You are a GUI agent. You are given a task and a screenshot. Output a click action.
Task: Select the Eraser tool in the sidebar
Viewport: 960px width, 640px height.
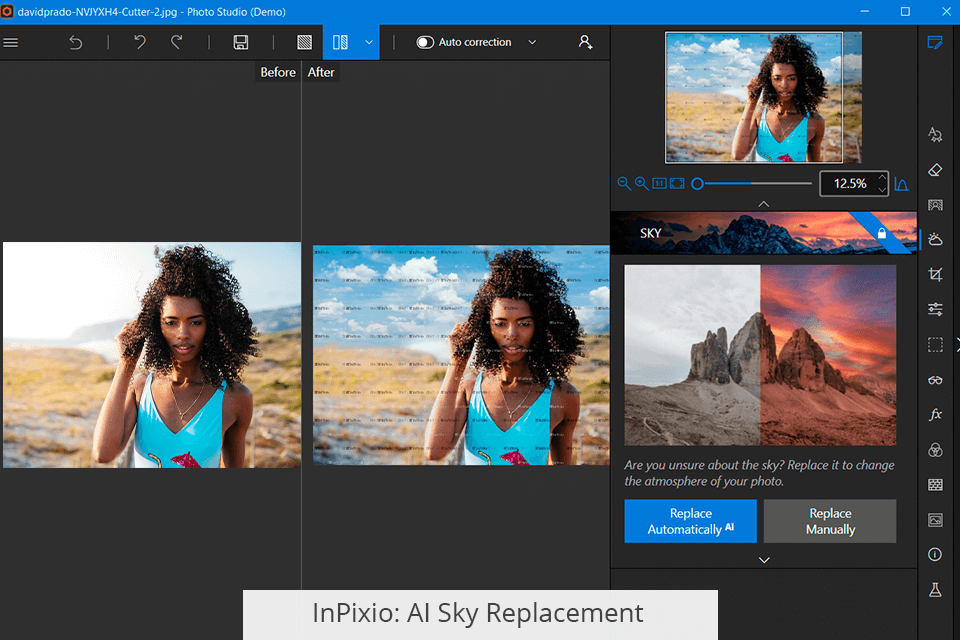click(x=935, y=170)
